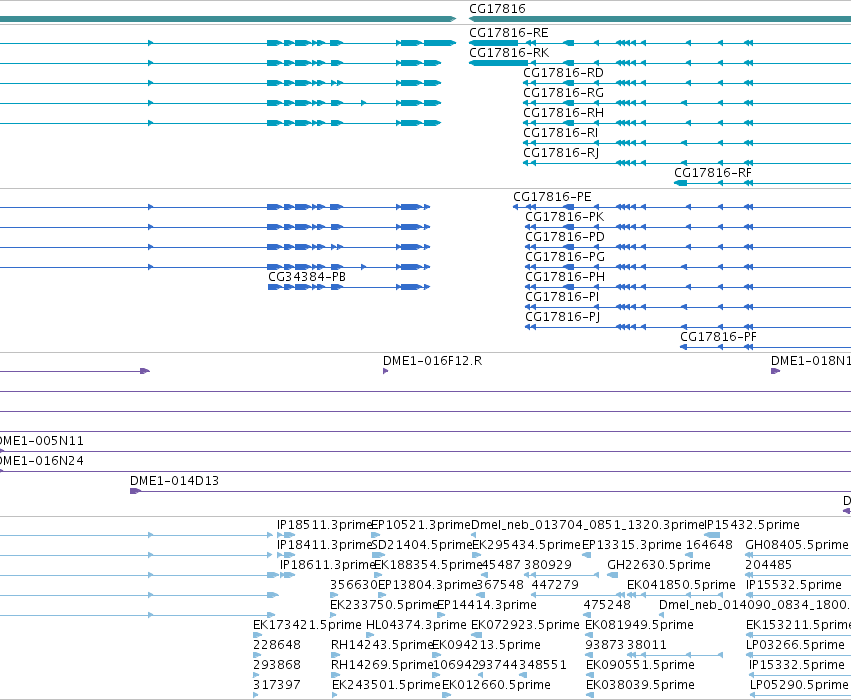This screenshot has width=851, height=700.
Task: Select transcript CG17816-RH
Action: point(563,113)
